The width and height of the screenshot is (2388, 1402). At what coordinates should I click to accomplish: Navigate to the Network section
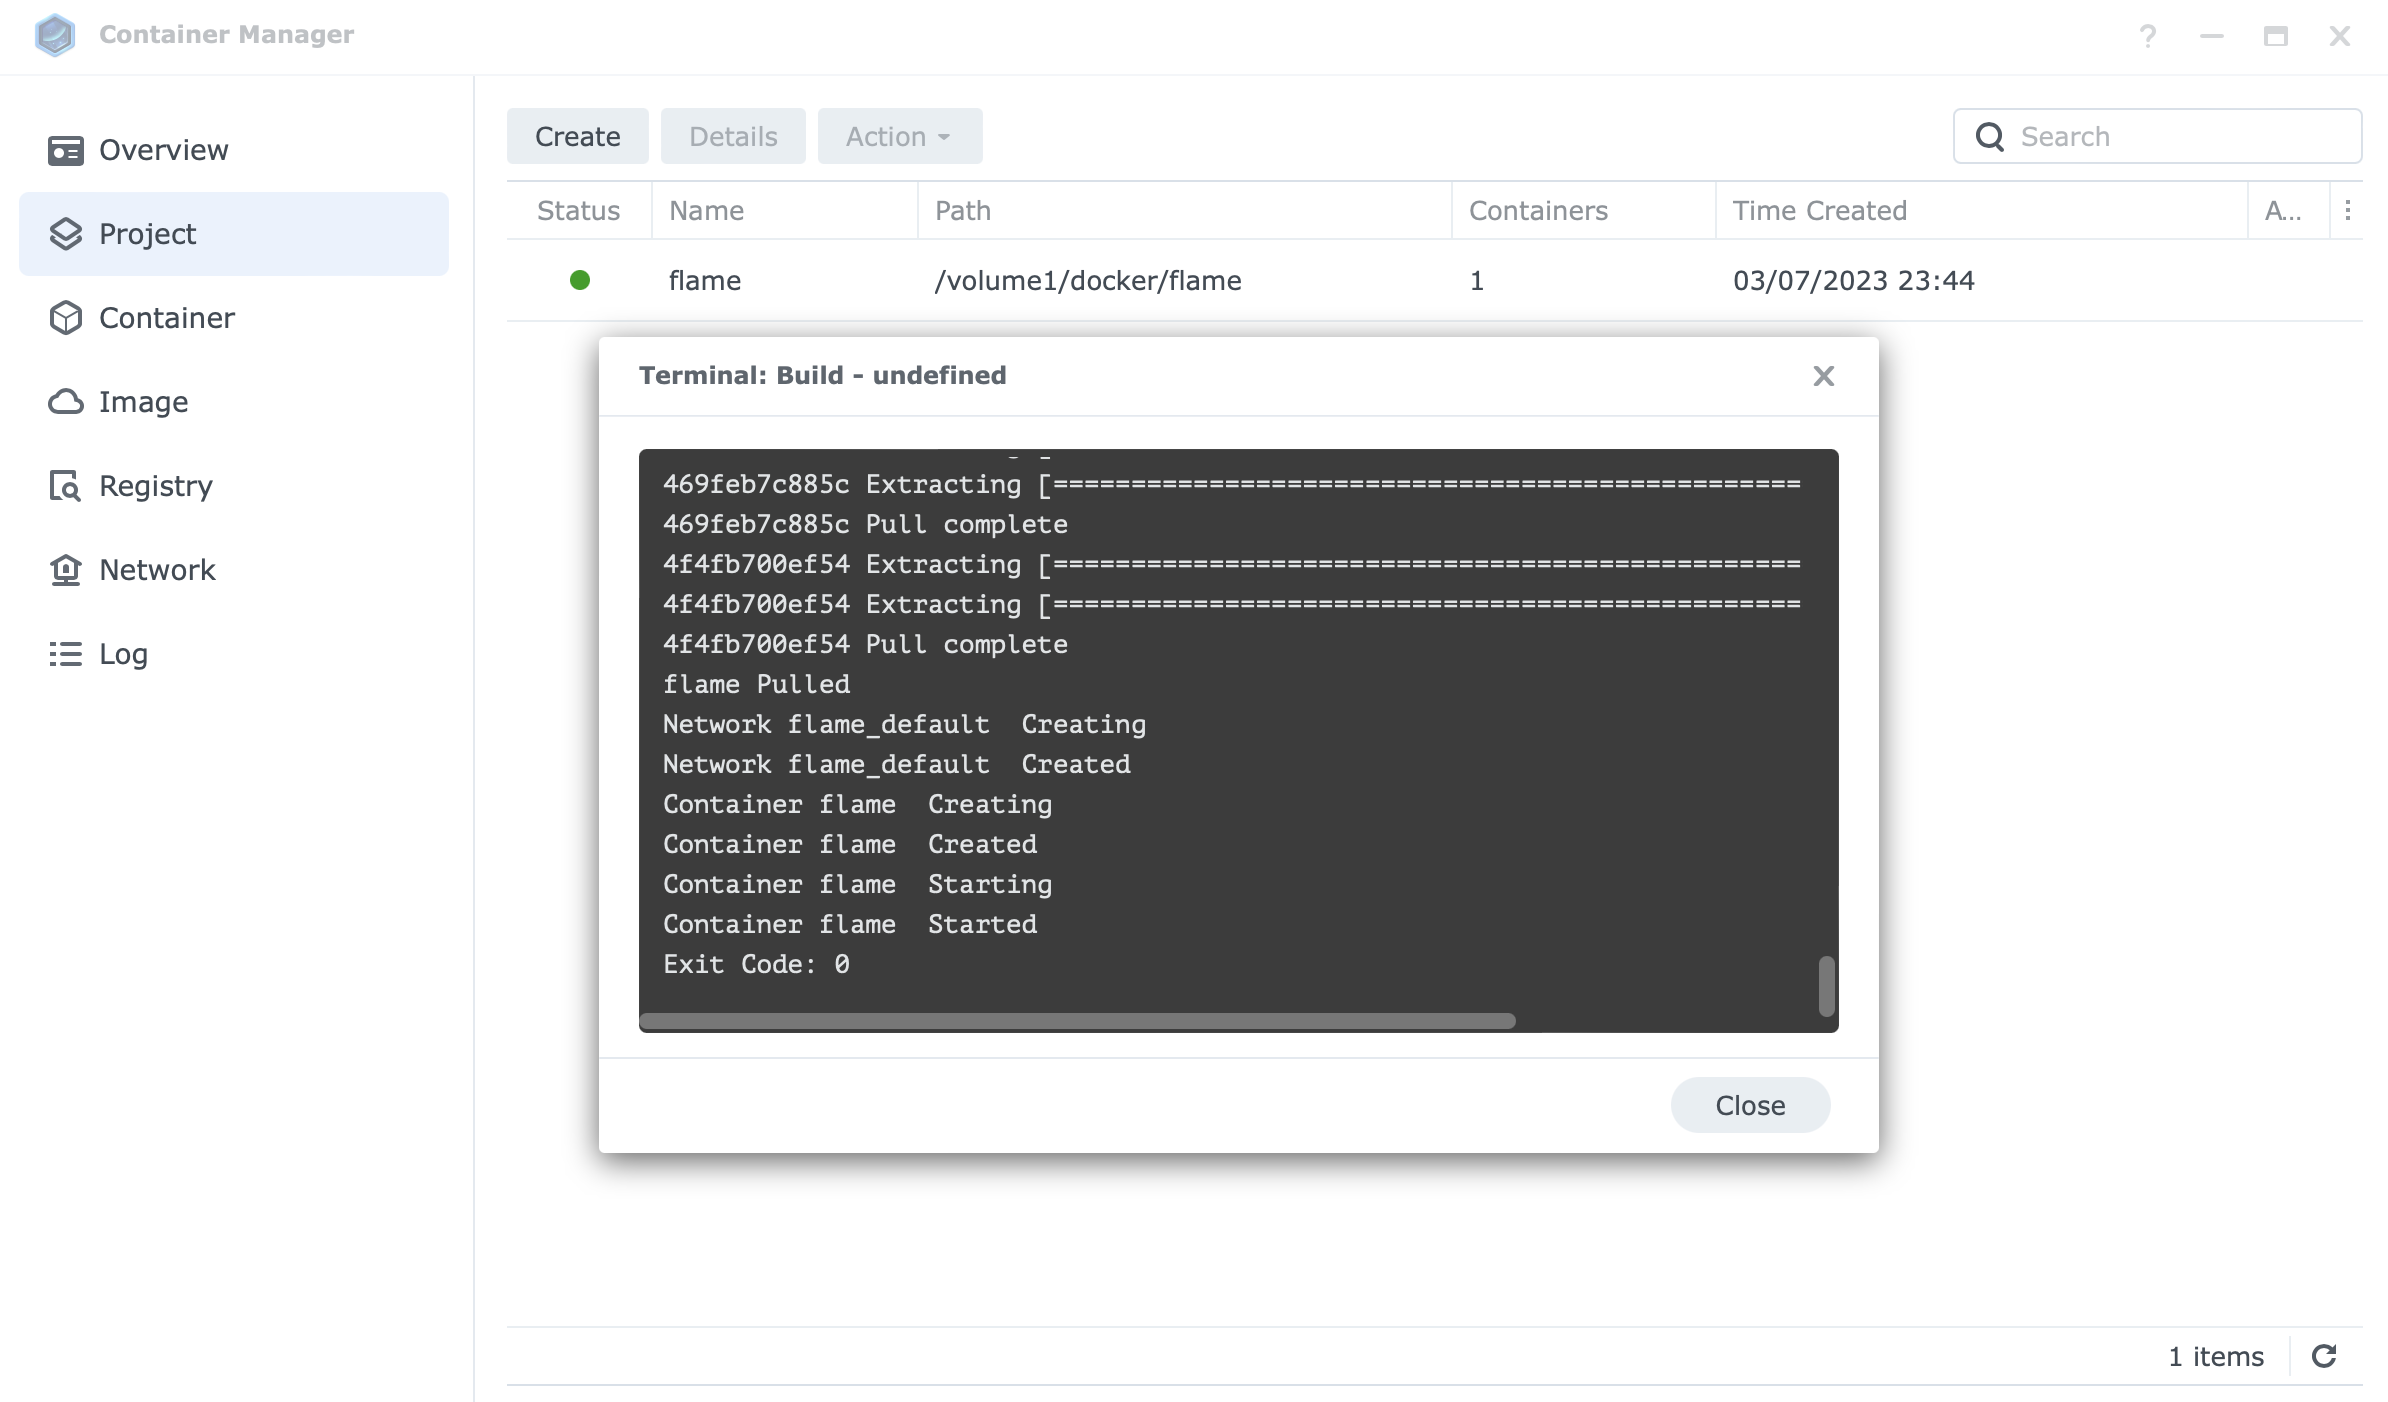234,570
